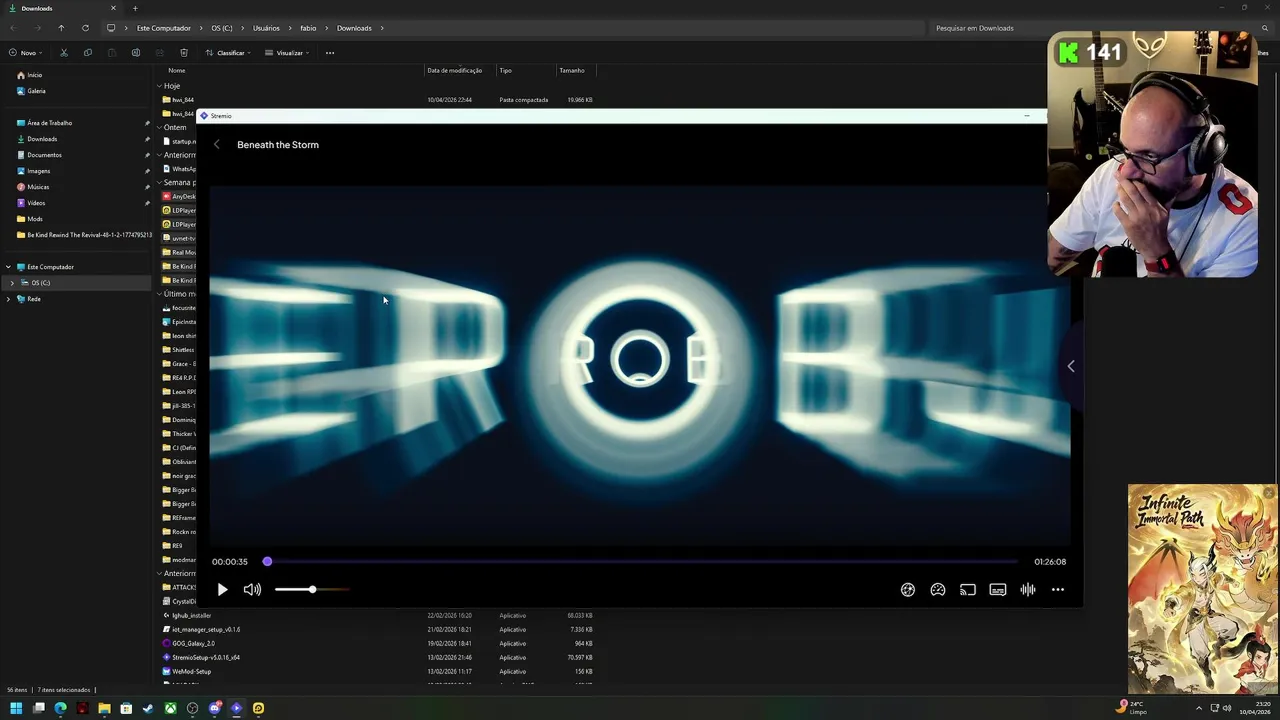Click the Cut icon in Explorer toolbar
Viewport: 1280px width, 720px height.
coord(64,53)
